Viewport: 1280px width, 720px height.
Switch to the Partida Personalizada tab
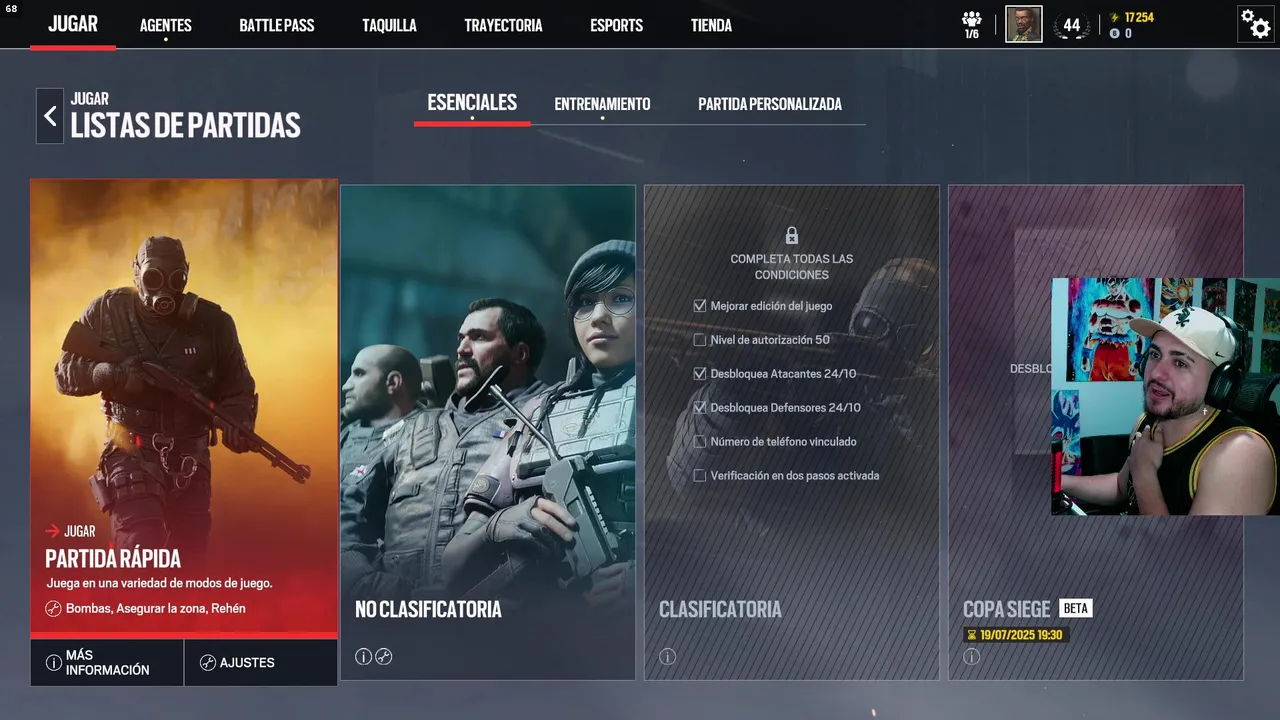pyautogui.click(x=770, y=104)
